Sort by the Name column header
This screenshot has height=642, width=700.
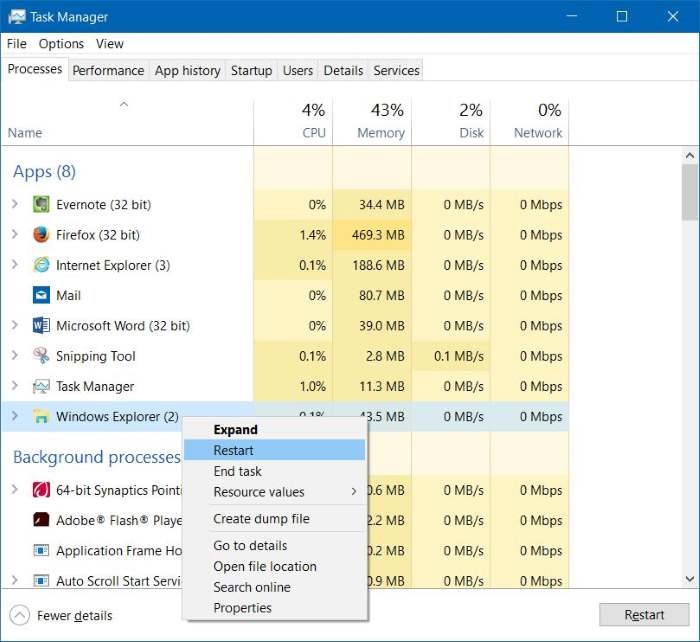point(127,121)
